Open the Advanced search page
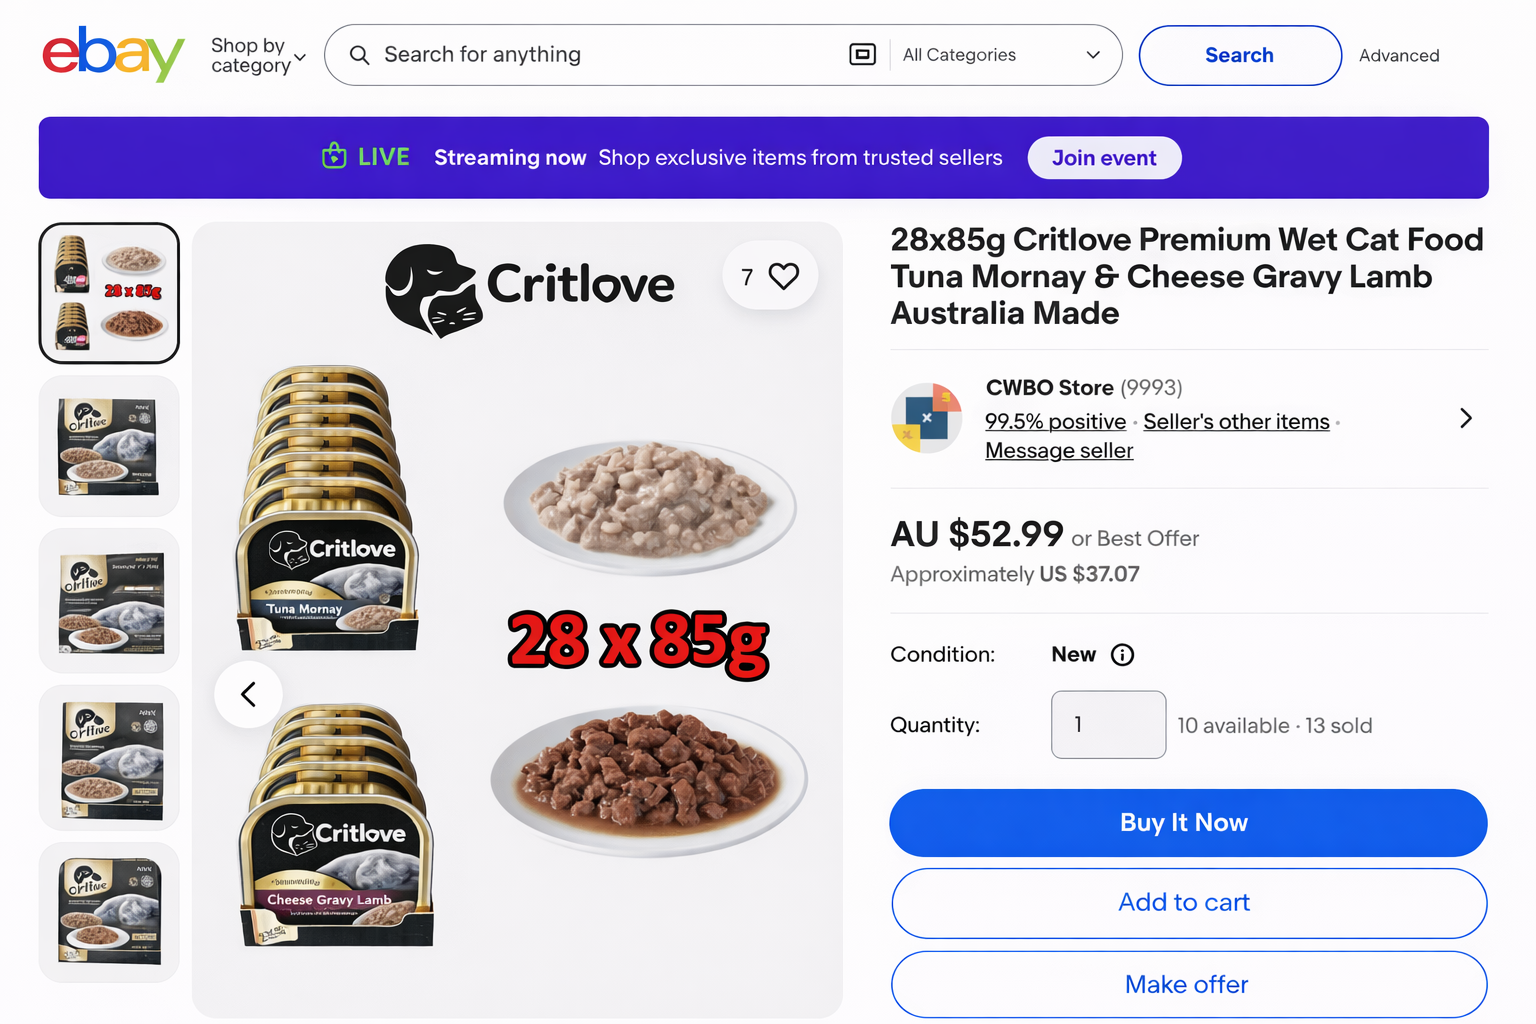Screen dimensions: 1536x1024 (1398, 55)
